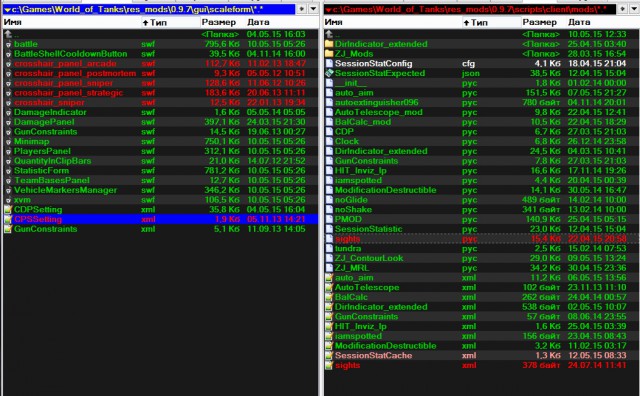640x396 pixels.
Task: Select the VehicleMarkersManager file name
Action: pos(65,190)
